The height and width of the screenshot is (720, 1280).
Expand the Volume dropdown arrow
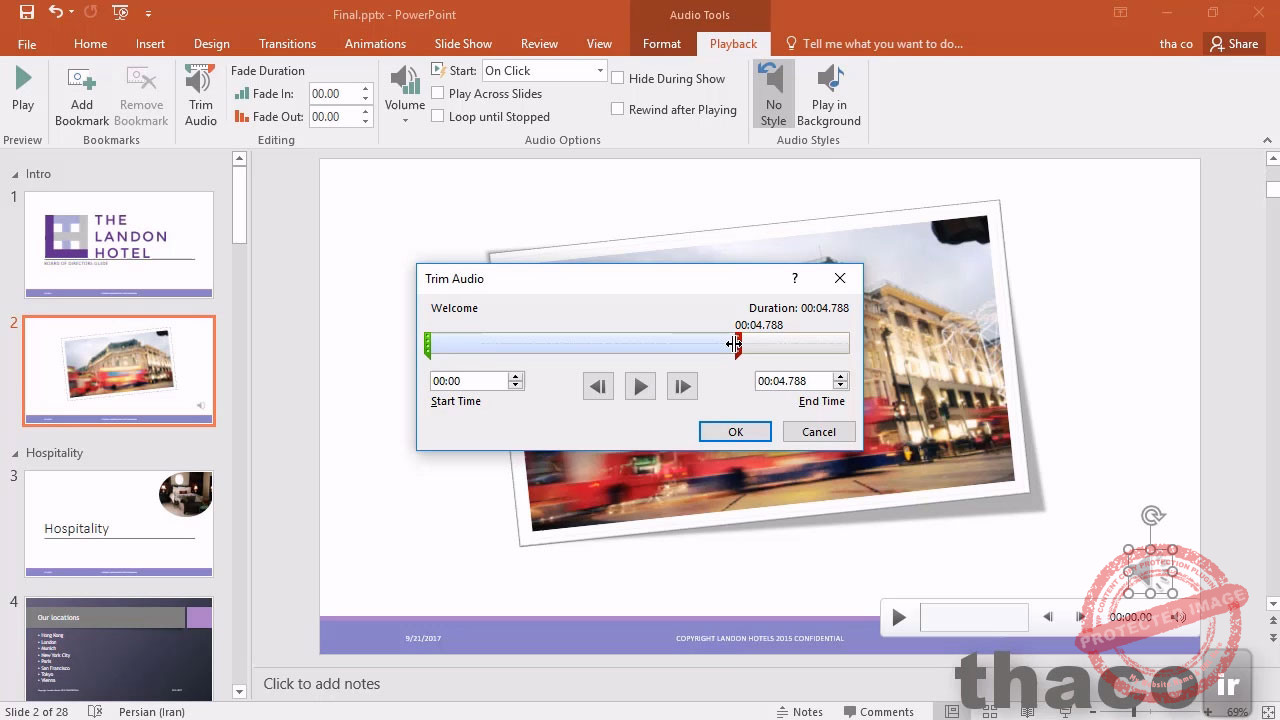tap(405, 120)
